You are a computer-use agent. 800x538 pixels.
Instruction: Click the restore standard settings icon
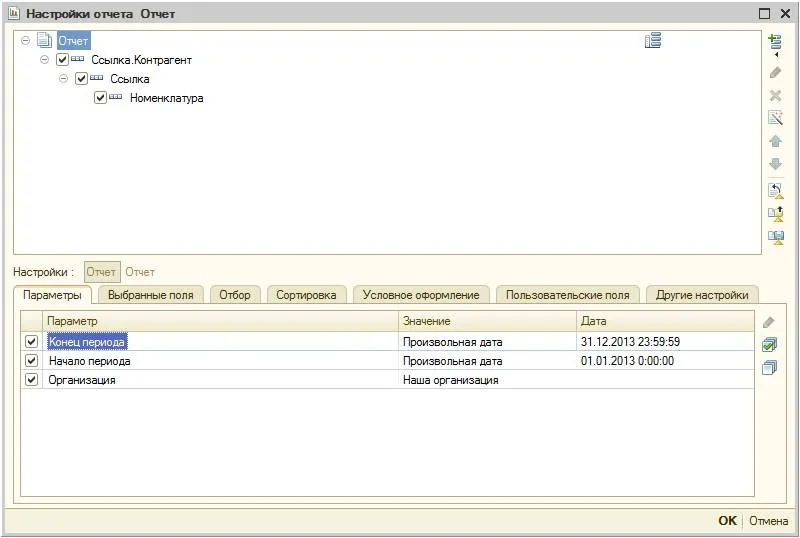(776, 191)
